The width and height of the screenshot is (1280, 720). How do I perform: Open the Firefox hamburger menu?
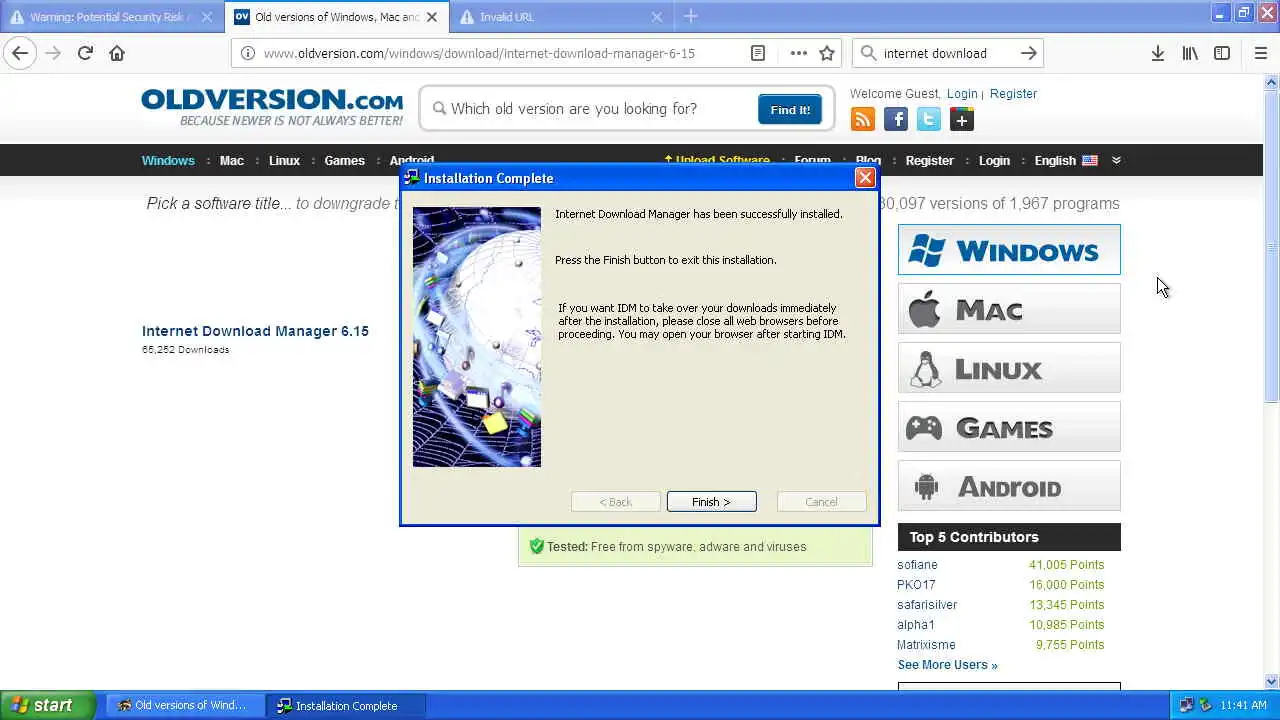click(1260, 53)
